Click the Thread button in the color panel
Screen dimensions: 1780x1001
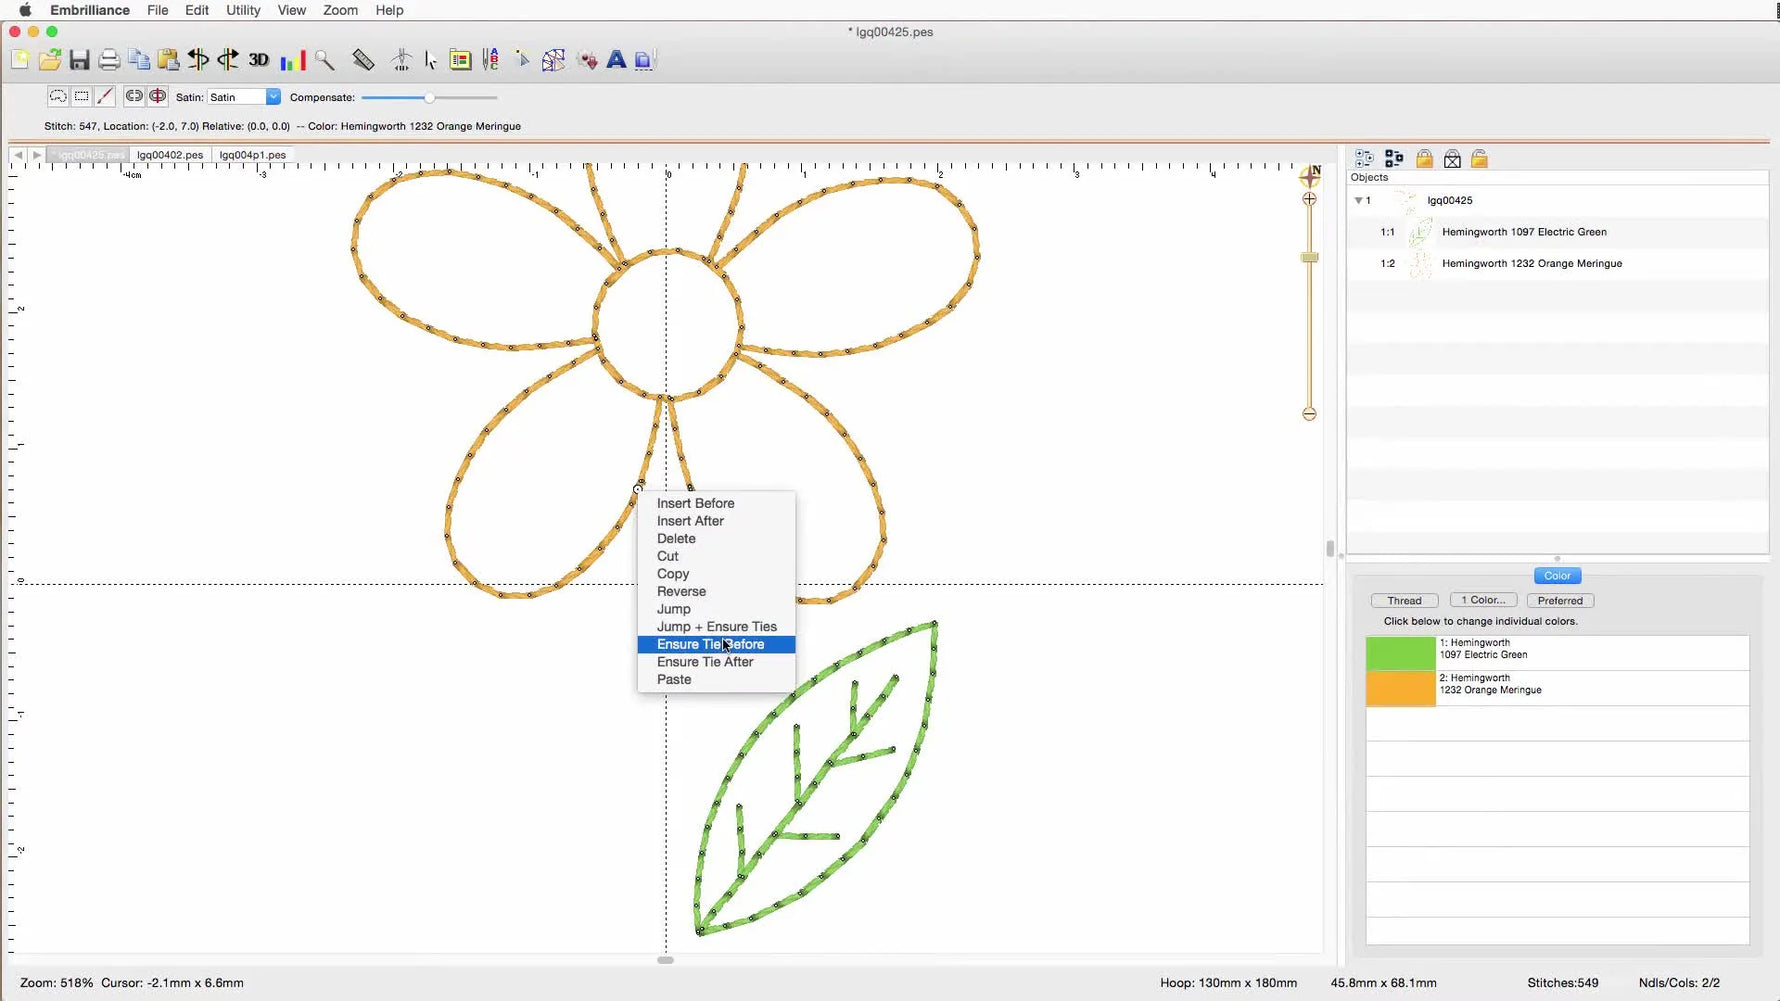(1404, 600)
